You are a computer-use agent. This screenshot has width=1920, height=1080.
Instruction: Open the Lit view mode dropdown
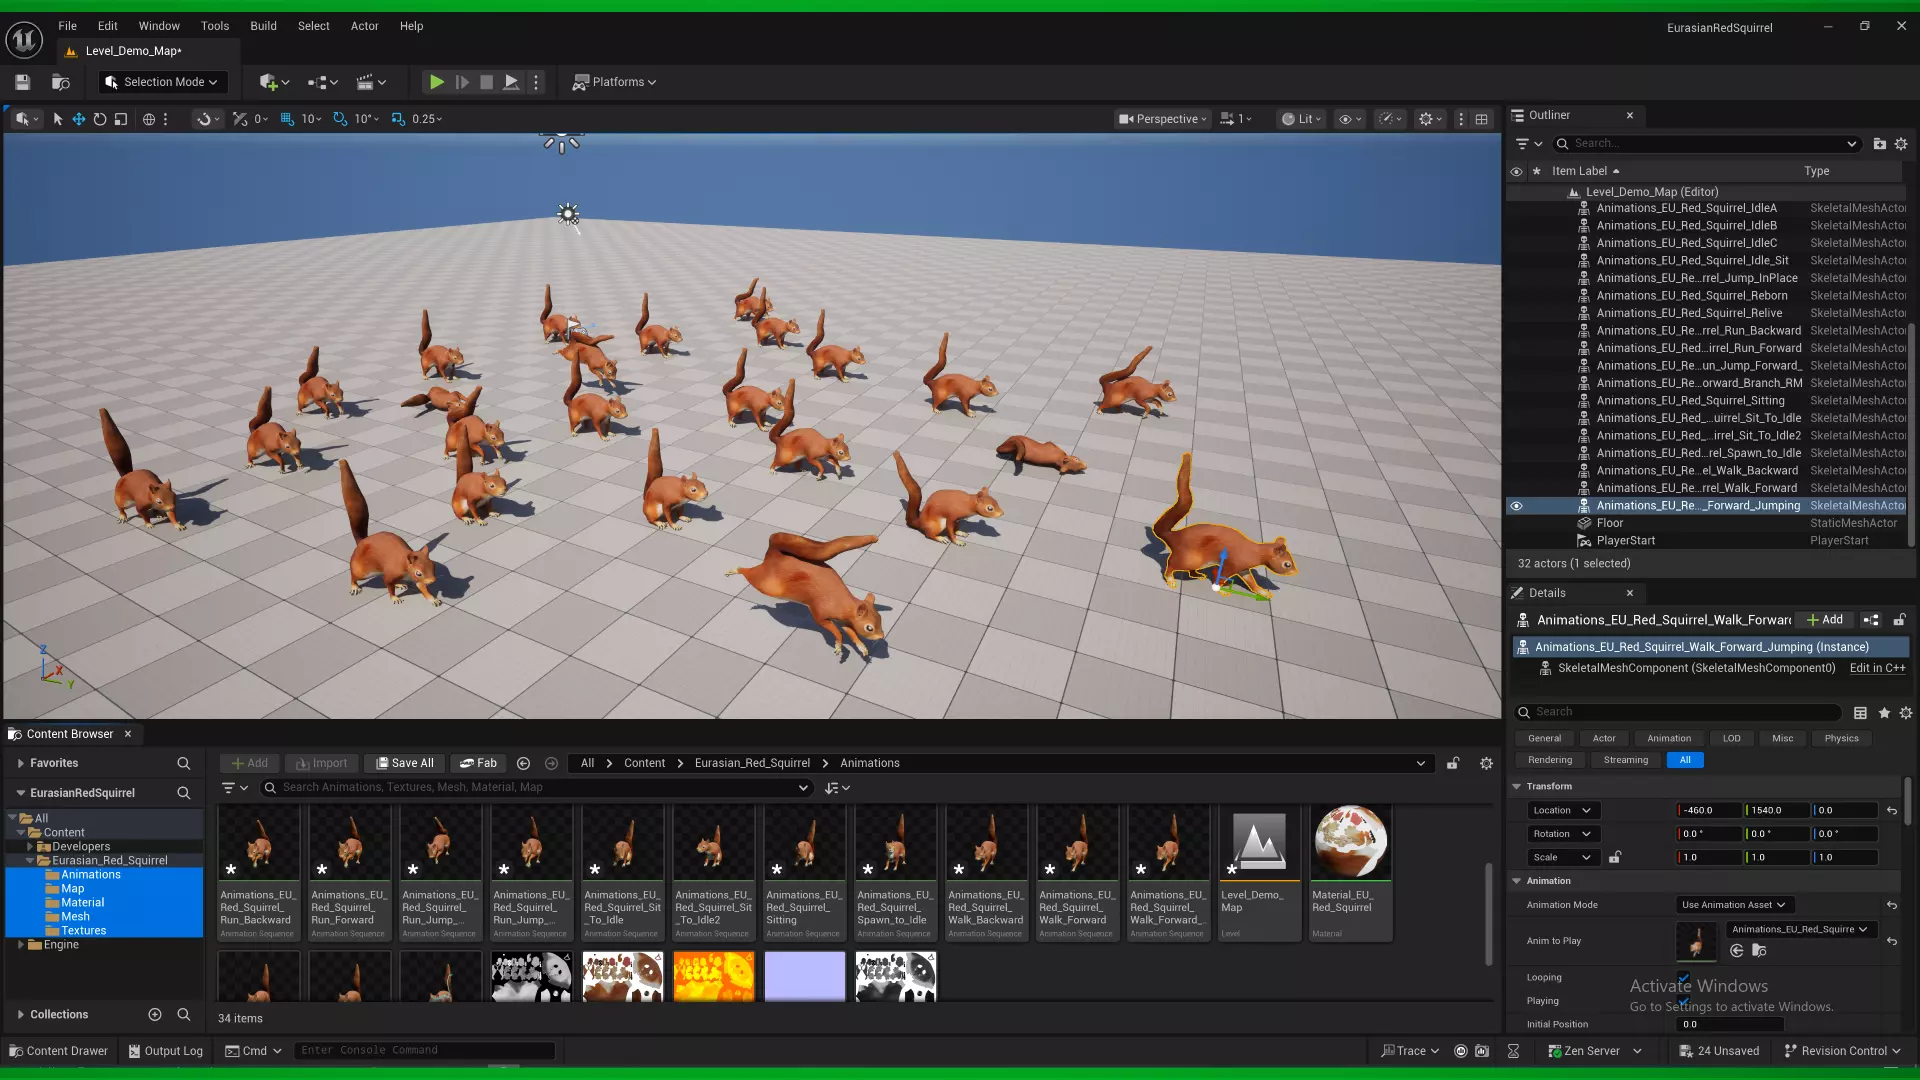pyautogui.click(x=1302, y=119)
